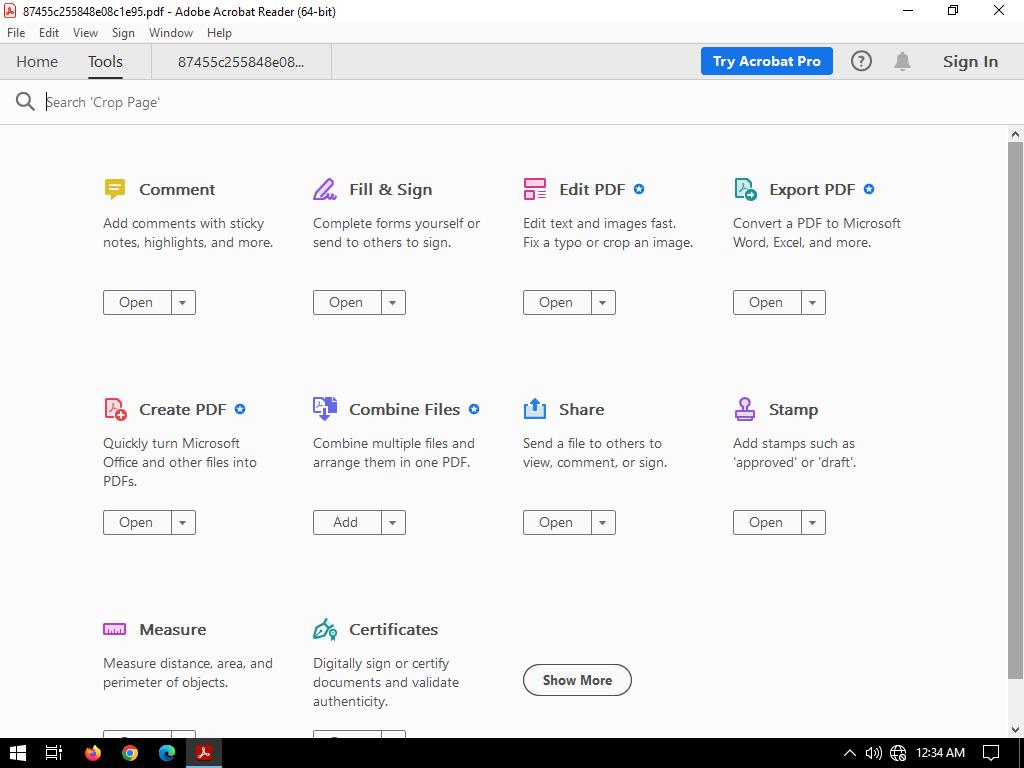Expand the Comment Open dropdown arrow
Screen dimensions: 1024x768
183,302
